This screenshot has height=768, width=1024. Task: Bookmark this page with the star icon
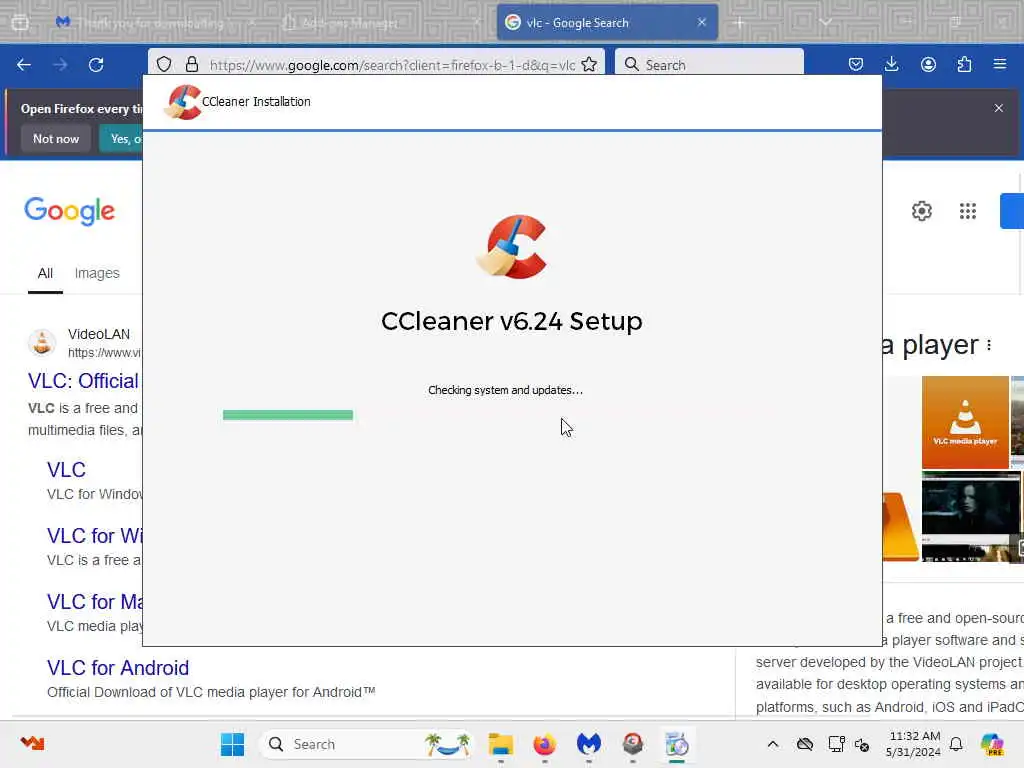(589, 64)
